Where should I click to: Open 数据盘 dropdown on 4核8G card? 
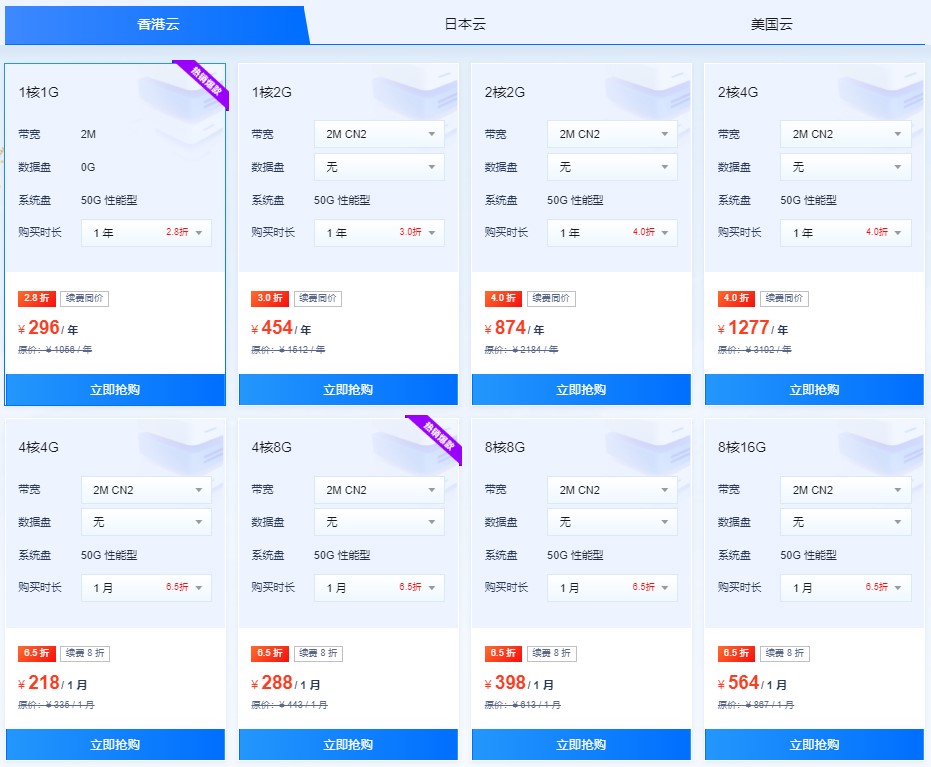tap(379, 522)
